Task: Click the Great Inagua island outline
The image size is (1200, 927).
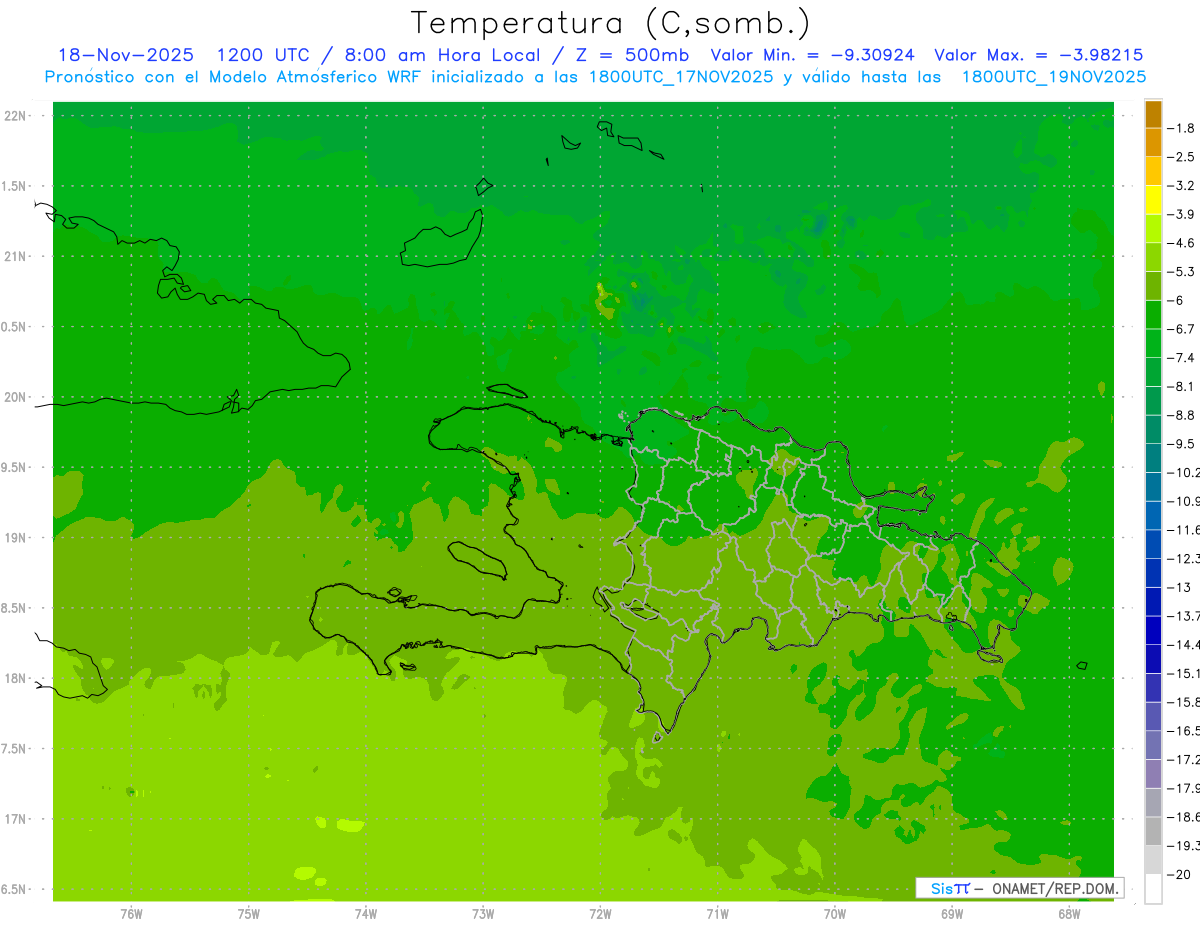Action: click(443, 240)
